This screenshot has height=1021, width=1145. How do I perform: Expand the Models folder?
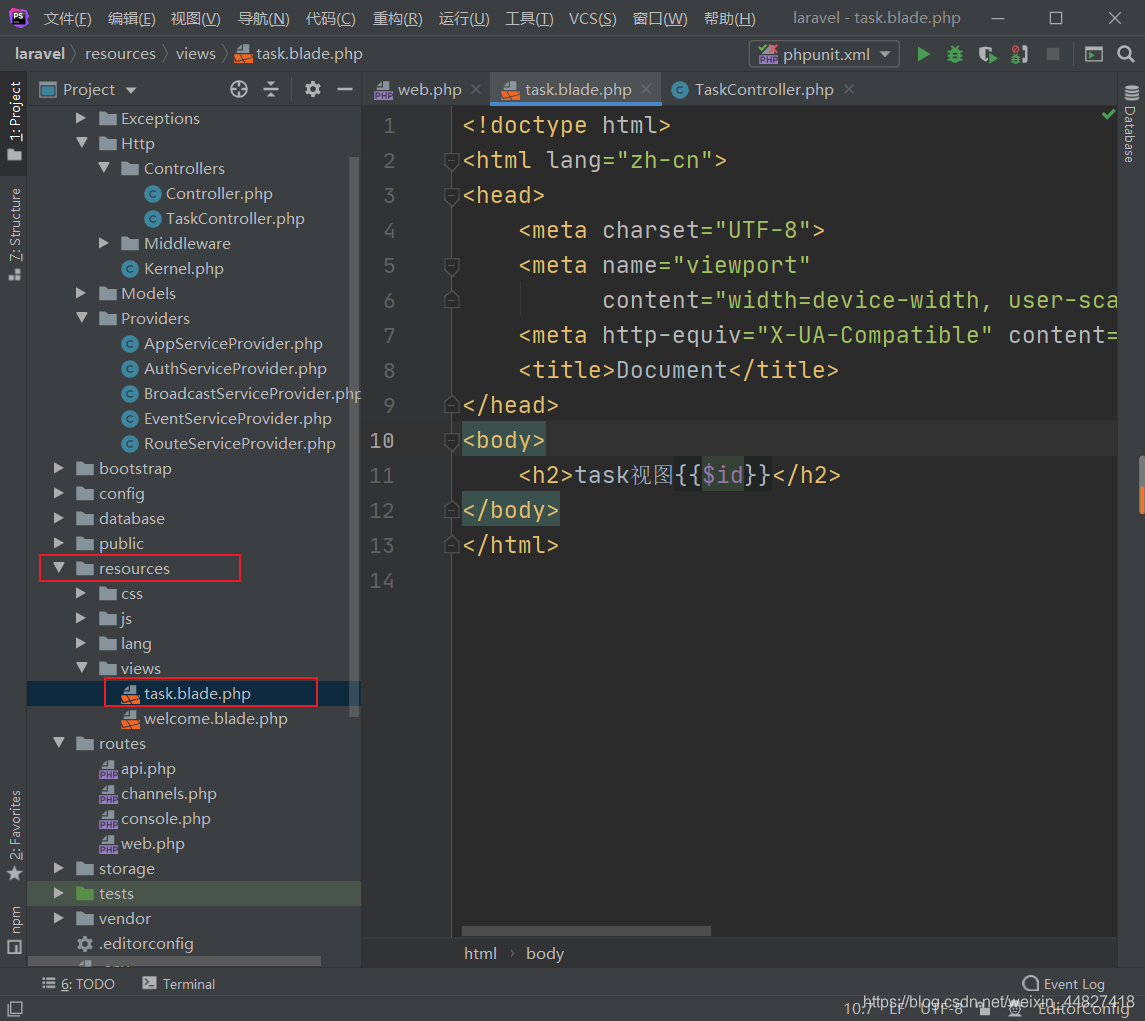click(x=81, y=293)
